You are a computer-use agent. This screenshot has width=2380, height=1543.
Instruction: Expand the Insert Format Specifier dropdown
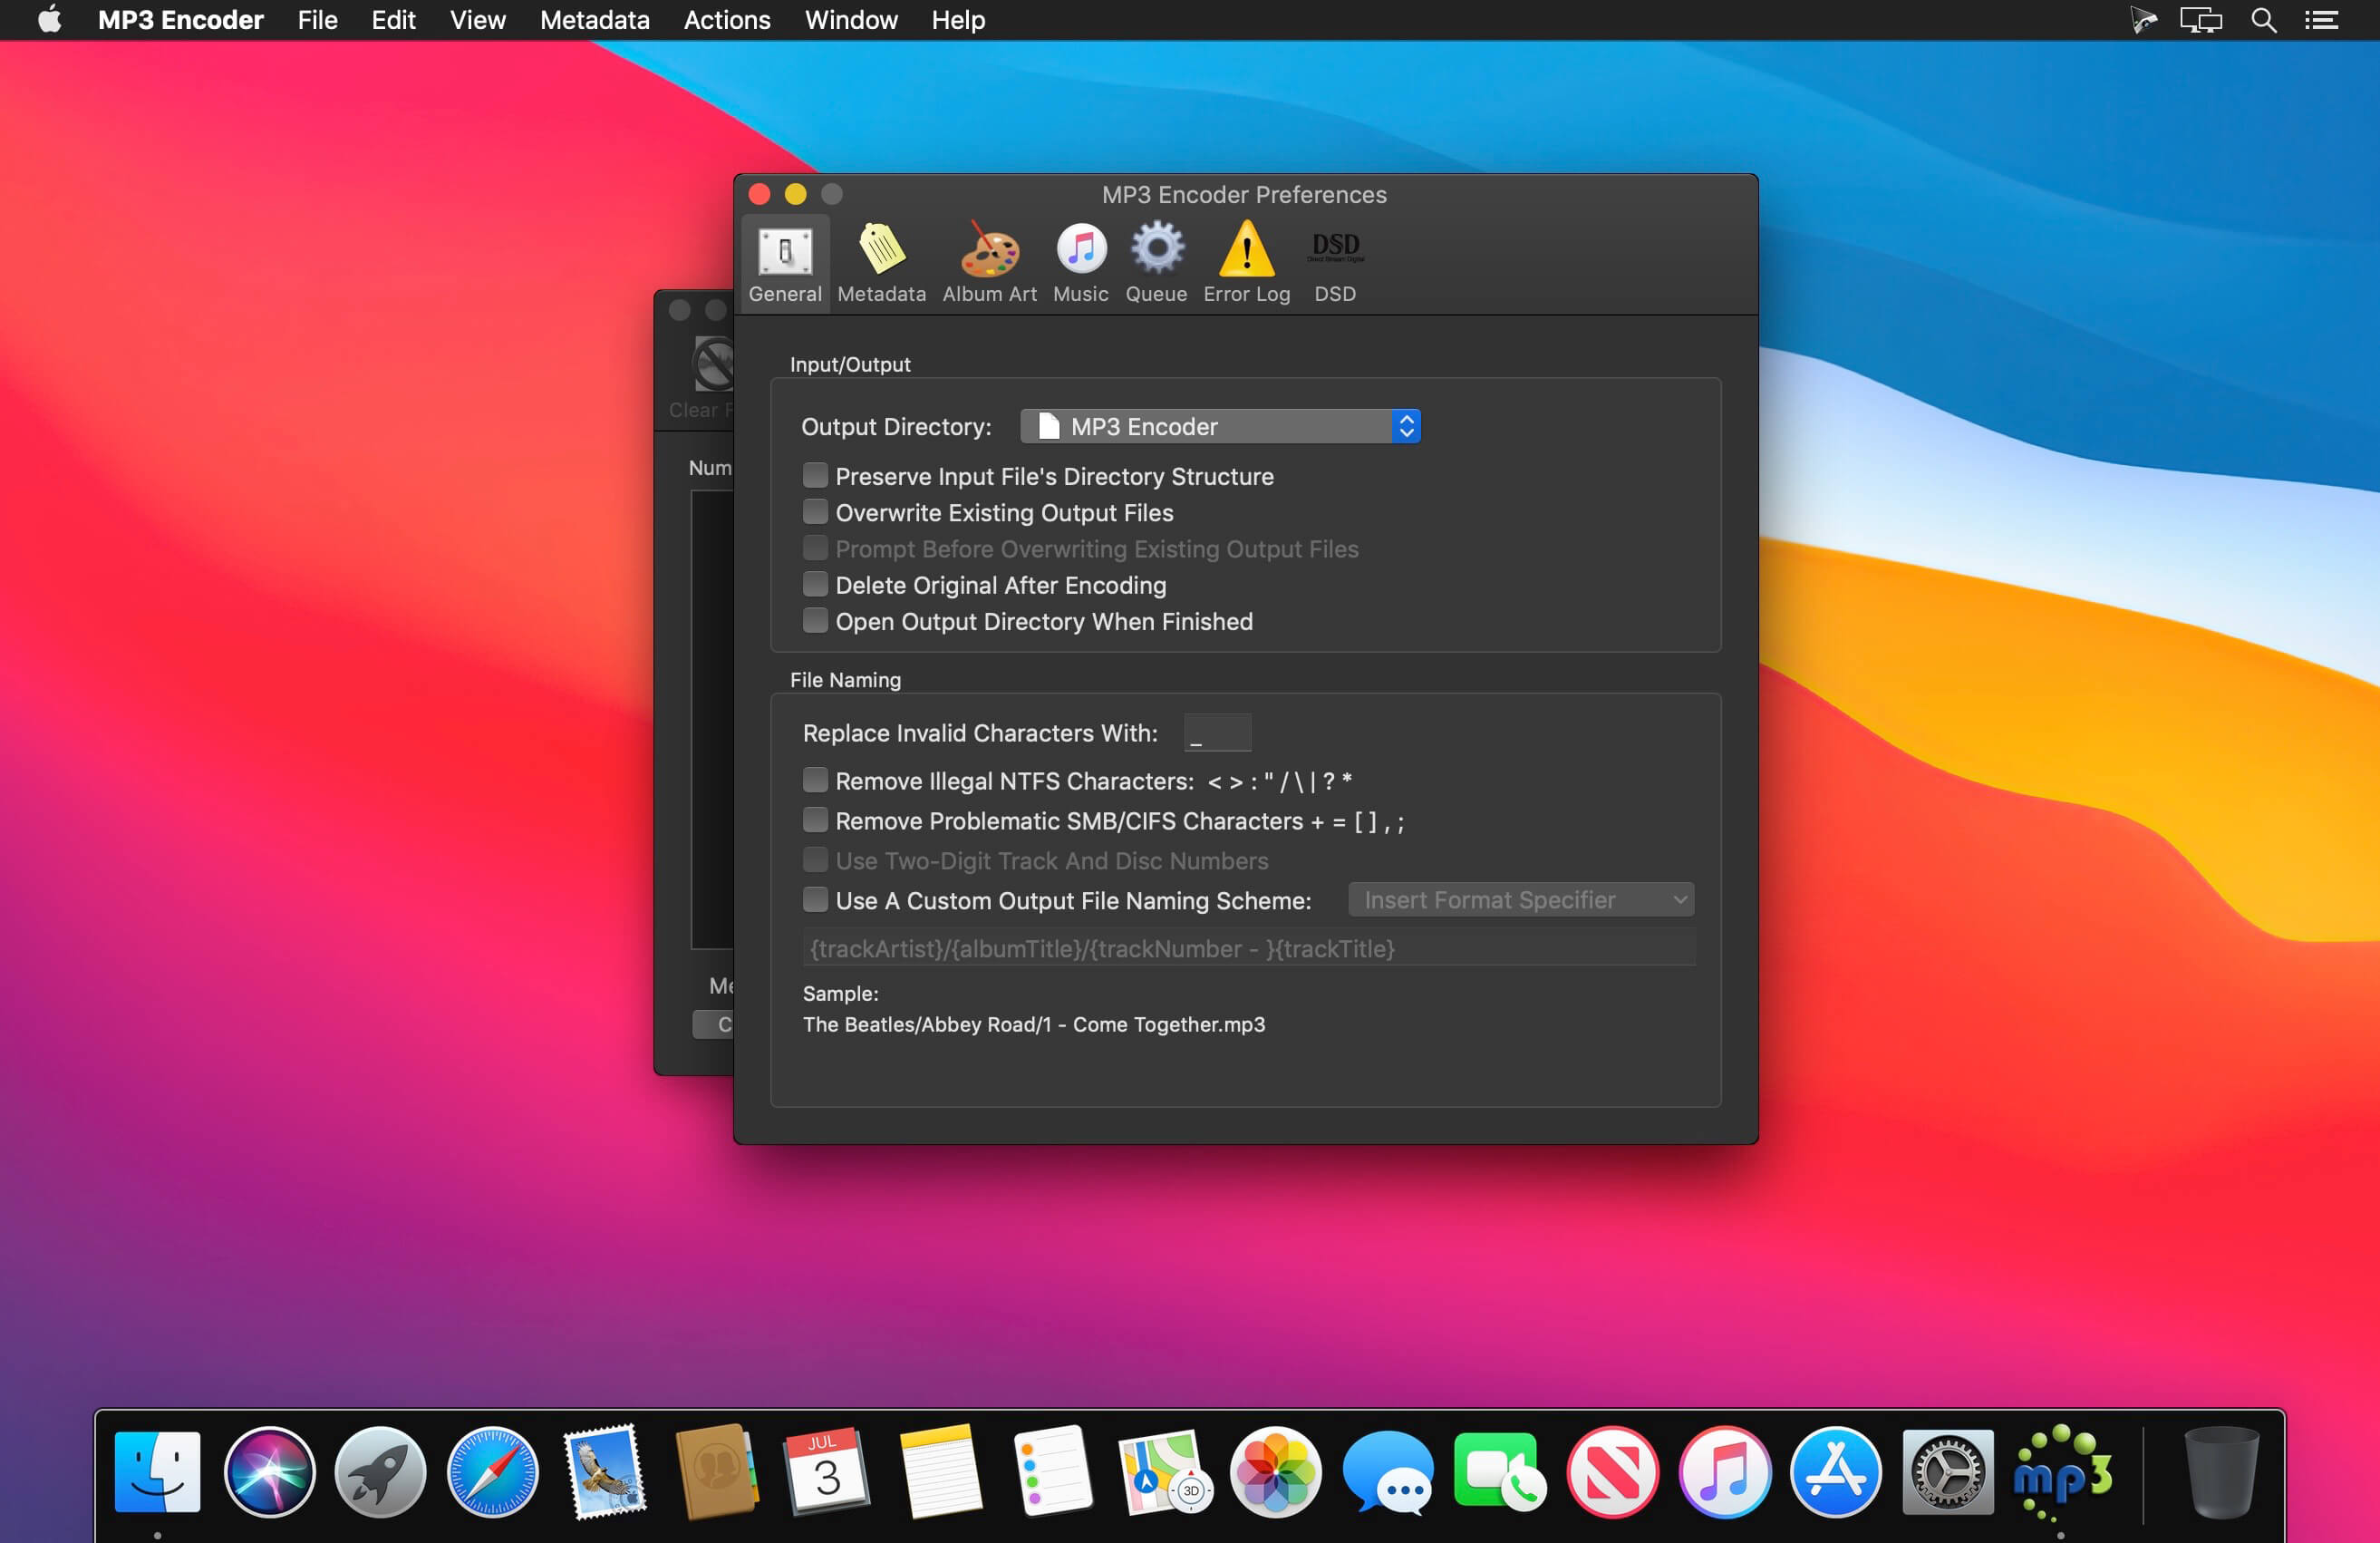click(x=1520, y=900)
